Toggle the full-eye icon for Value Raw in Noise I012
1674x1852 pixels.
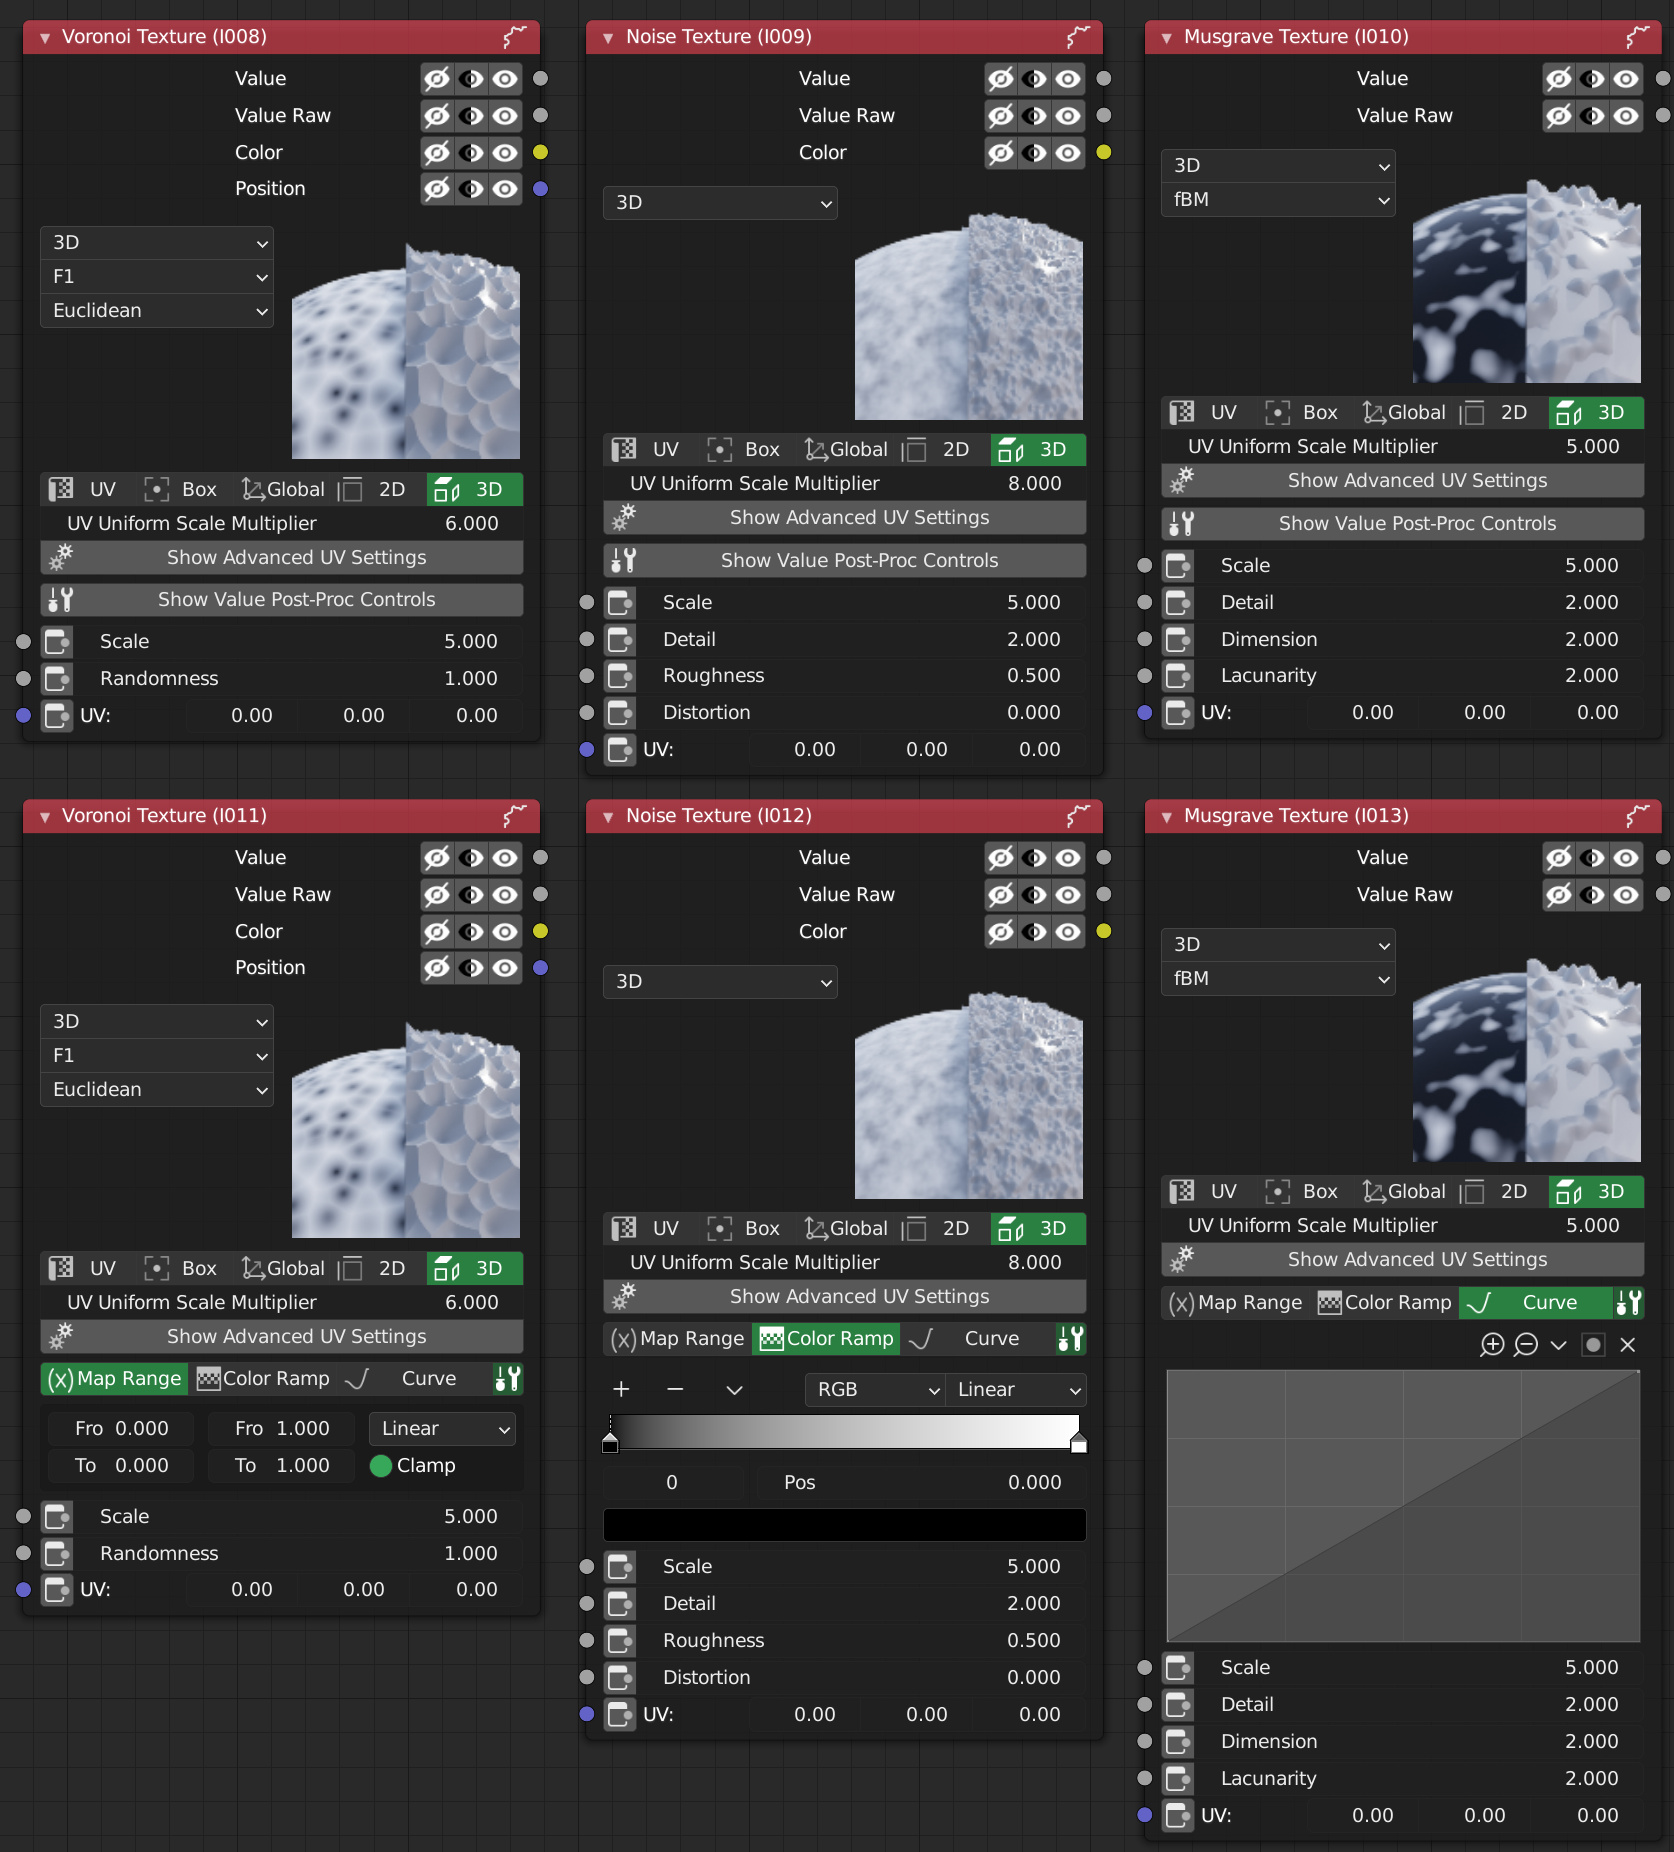[1069, 895]
